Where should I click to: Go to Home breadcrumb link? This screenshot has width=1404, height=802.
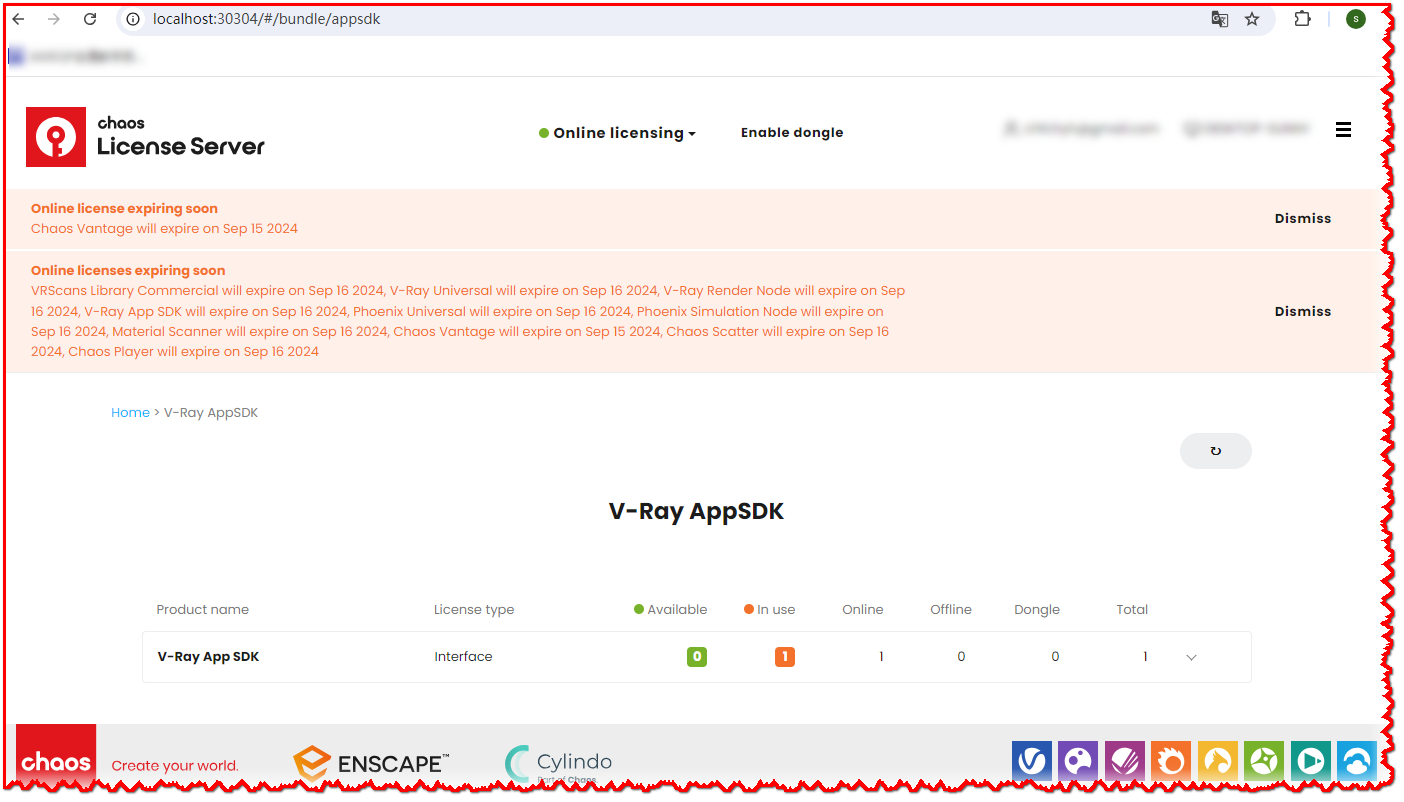click(x=130, y=413)
